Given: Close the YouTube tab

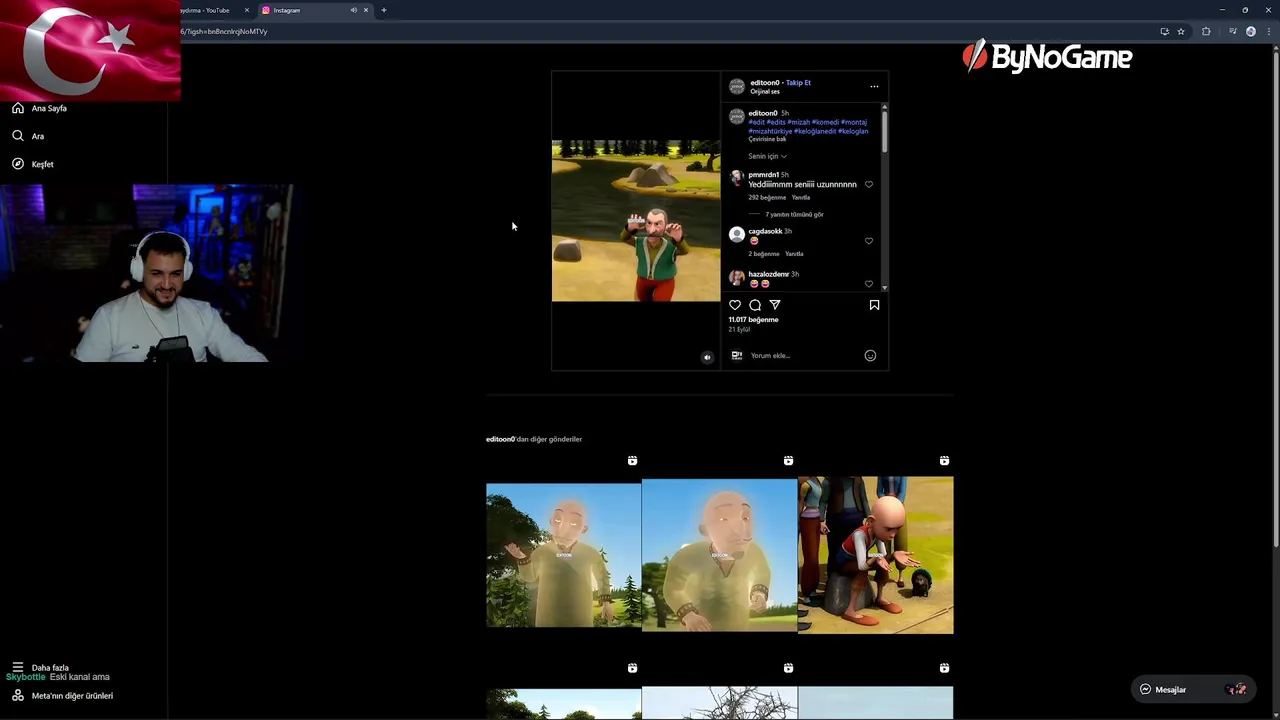Looking at the screenshot, I should click(x=246, y=10).
